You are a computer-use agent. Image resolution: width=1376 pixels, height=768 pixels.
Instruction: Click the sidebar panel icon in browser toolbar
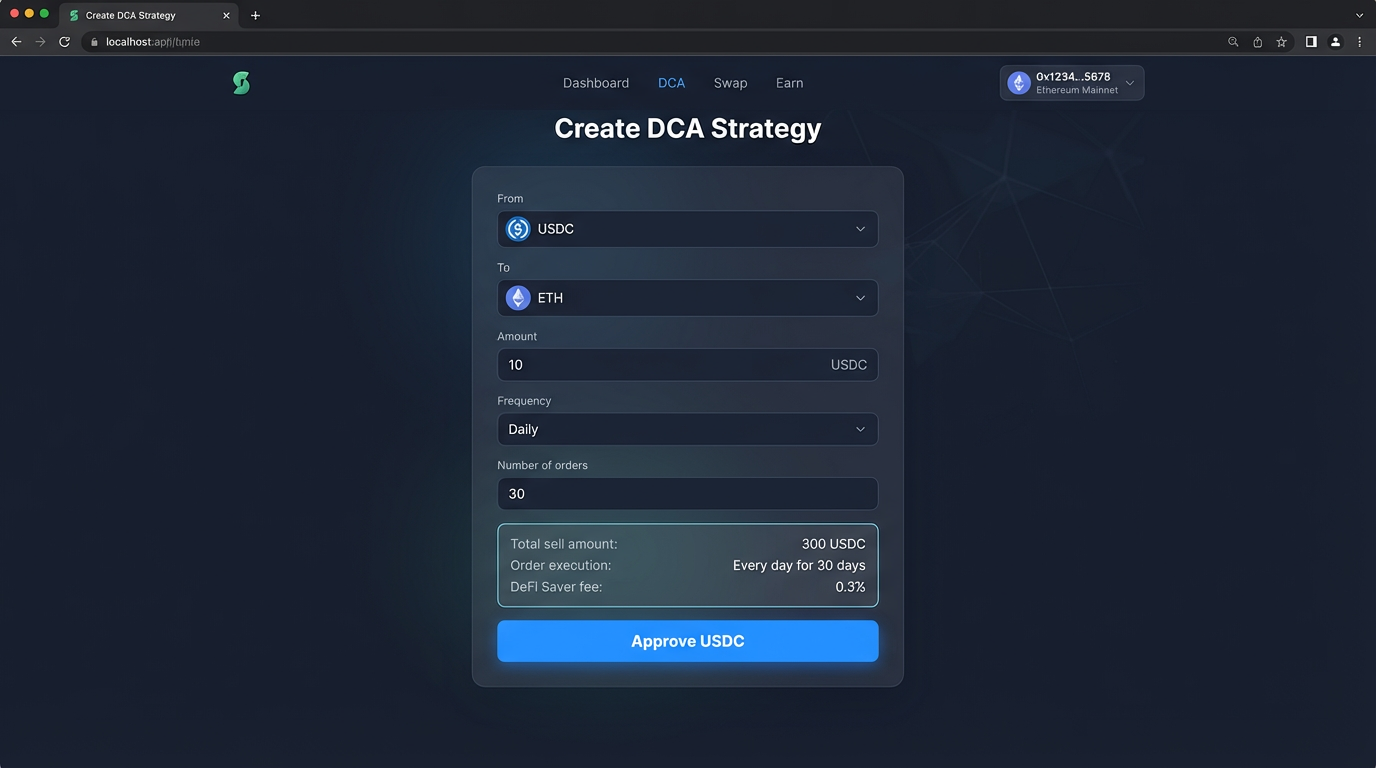tap(1311, 41)
